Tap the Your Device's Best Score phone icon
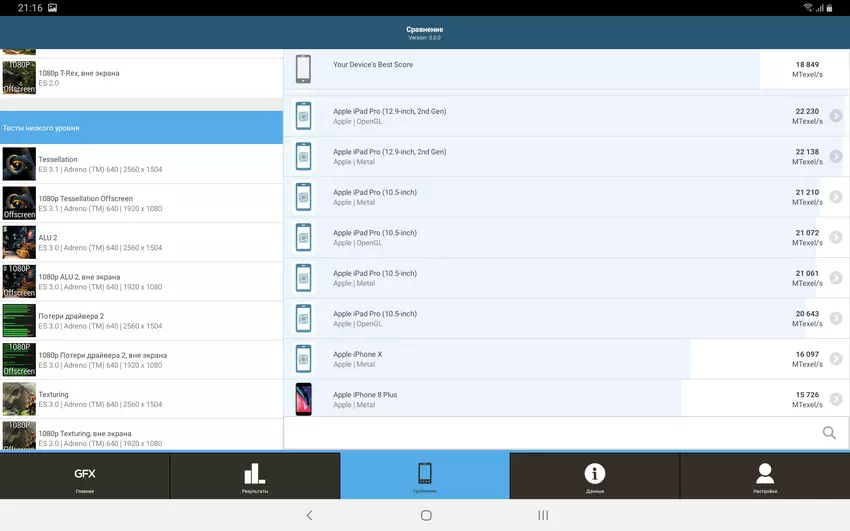Screen dimensions: 850x531 [303, 70]
